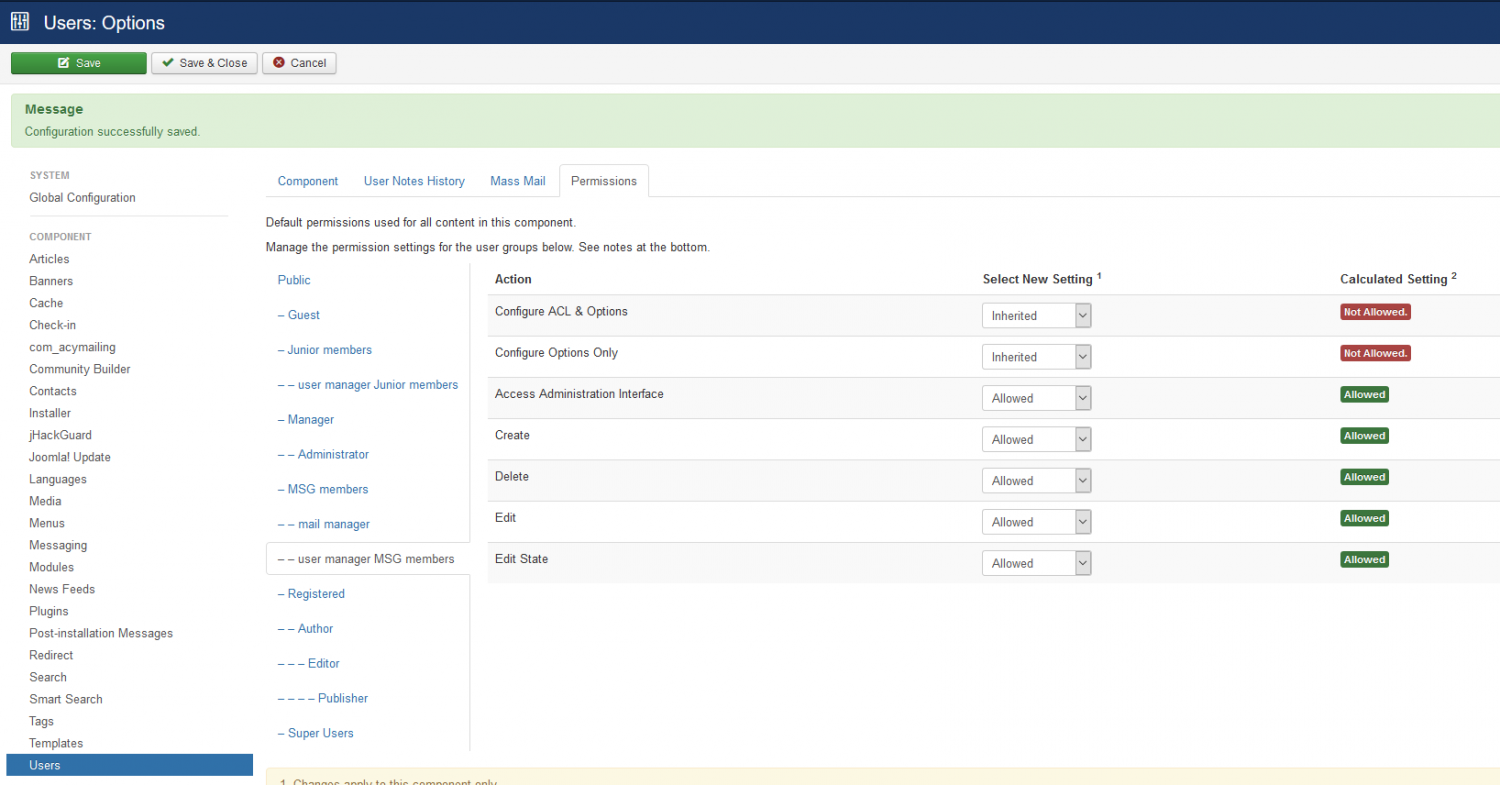The height and width of the screenshot is (785, 1500).
Task: Open Templates component options
Action: 56,743
